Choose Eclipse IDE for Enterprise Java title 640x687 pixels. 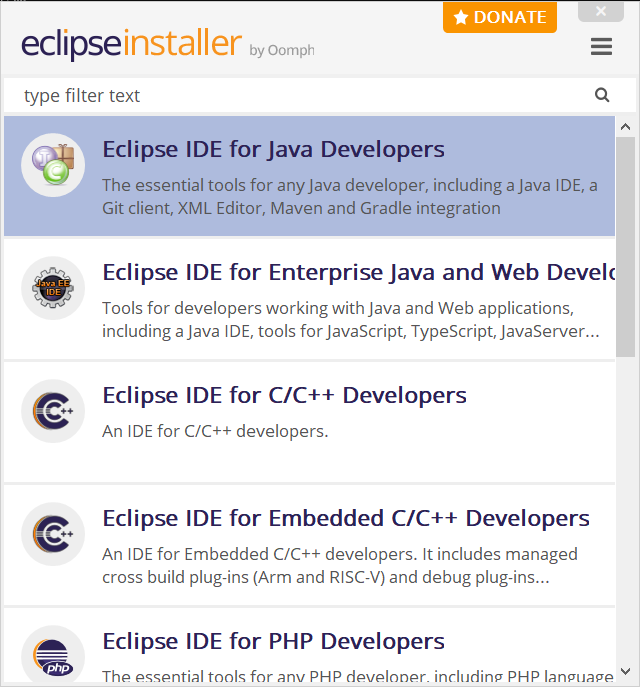point(358,273)
